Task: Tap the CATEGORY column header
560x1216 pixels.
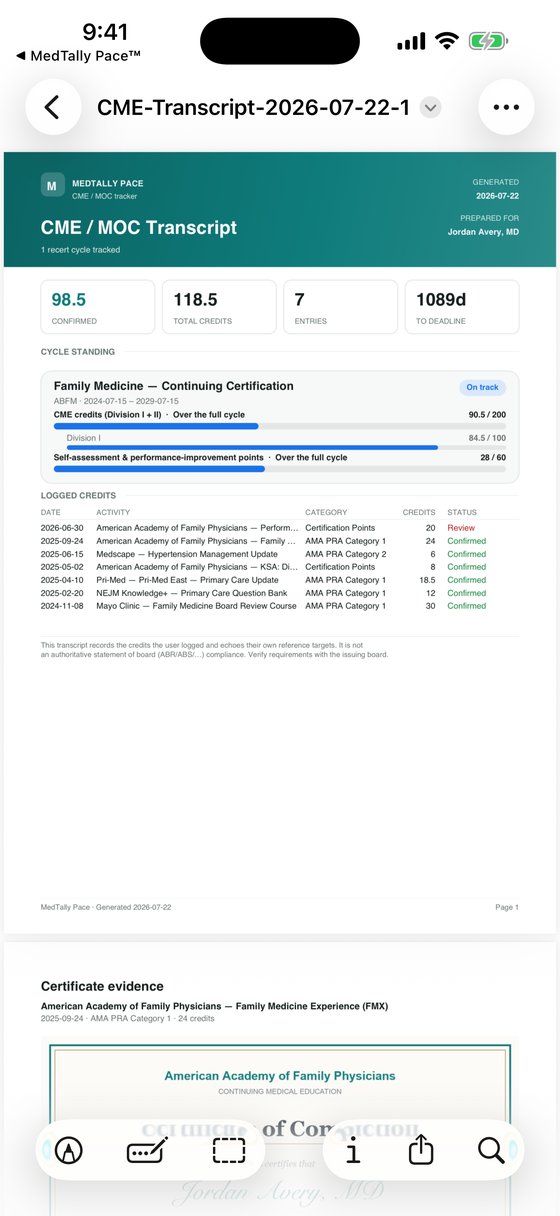Action: (326, 512)
